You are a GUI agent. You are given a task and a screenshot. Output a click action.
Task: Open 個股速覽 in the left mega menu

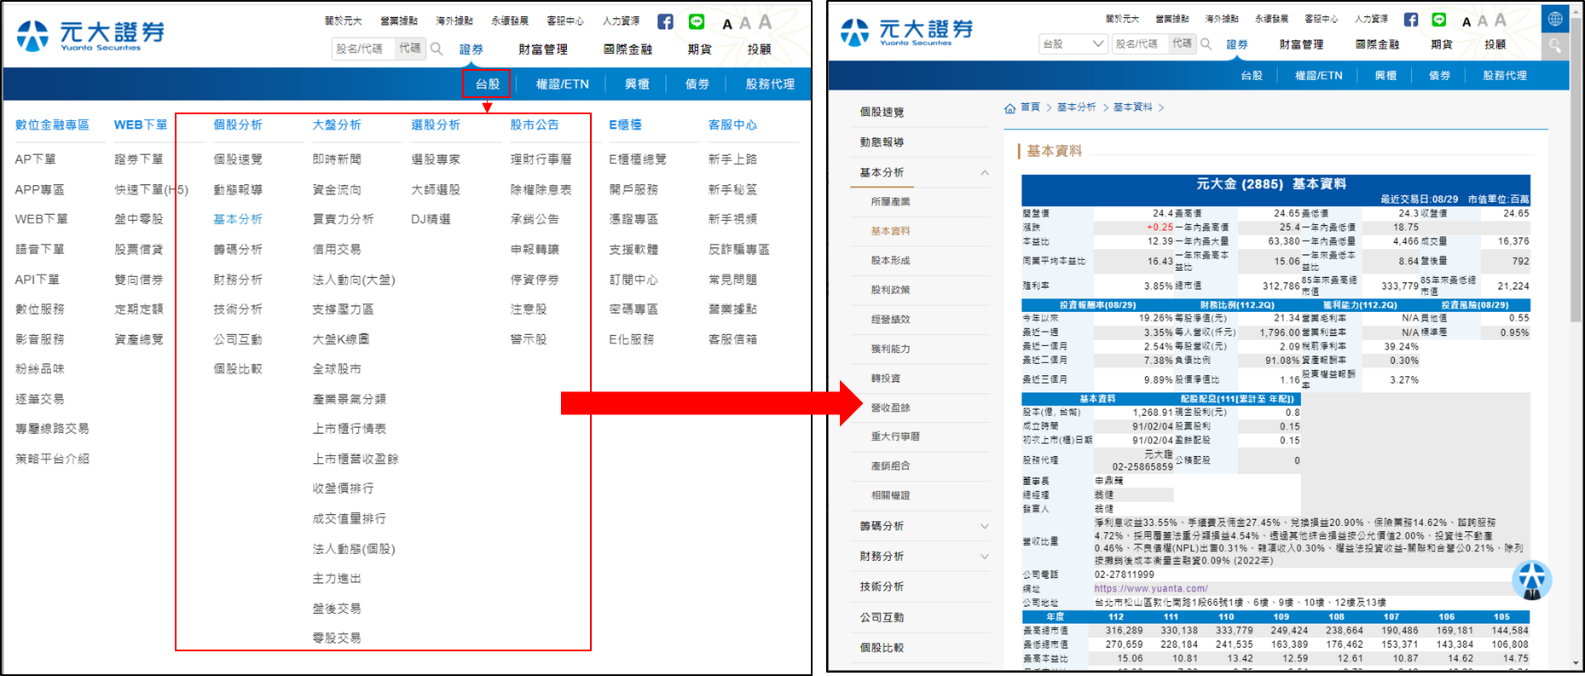(238, 159)
